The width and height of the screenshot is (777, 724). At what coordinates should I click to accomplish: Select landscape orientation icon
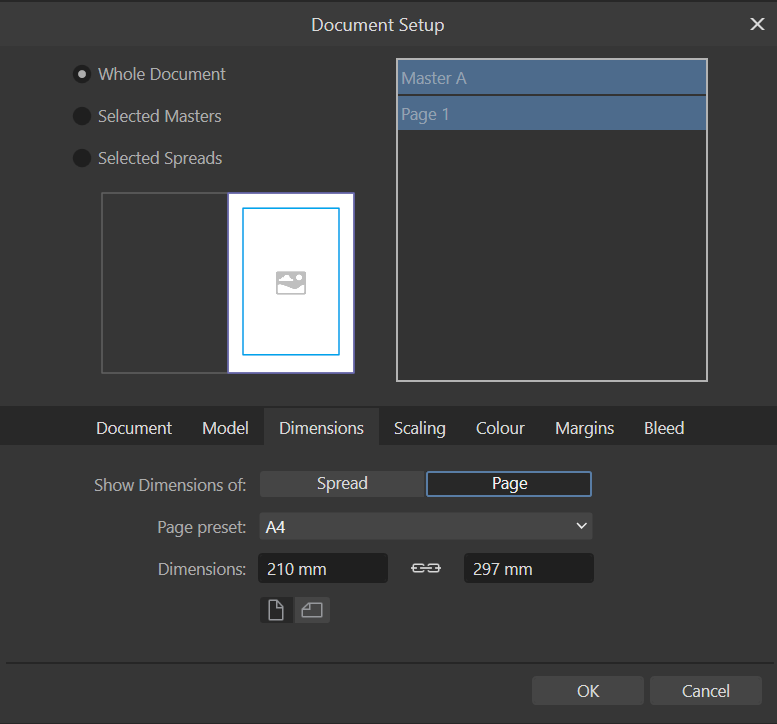click(312, 610)
